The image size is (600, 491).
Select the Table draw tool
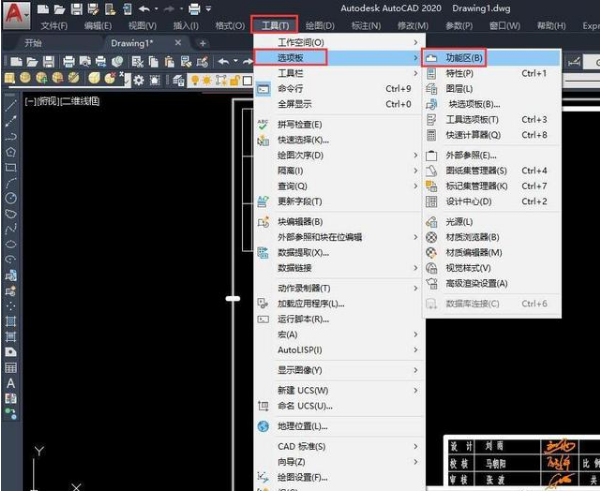11,368
